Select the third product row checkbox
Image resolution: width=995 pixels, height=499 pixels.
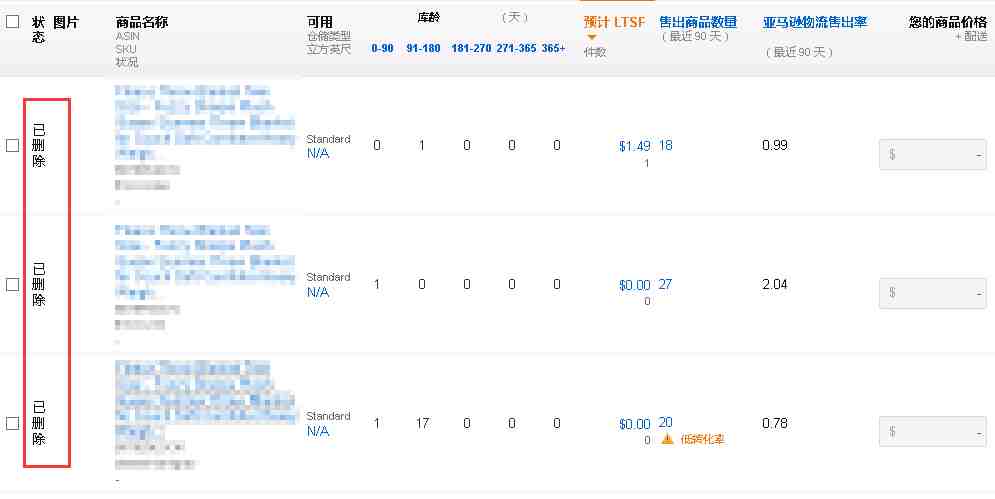(x=12, y=423)
